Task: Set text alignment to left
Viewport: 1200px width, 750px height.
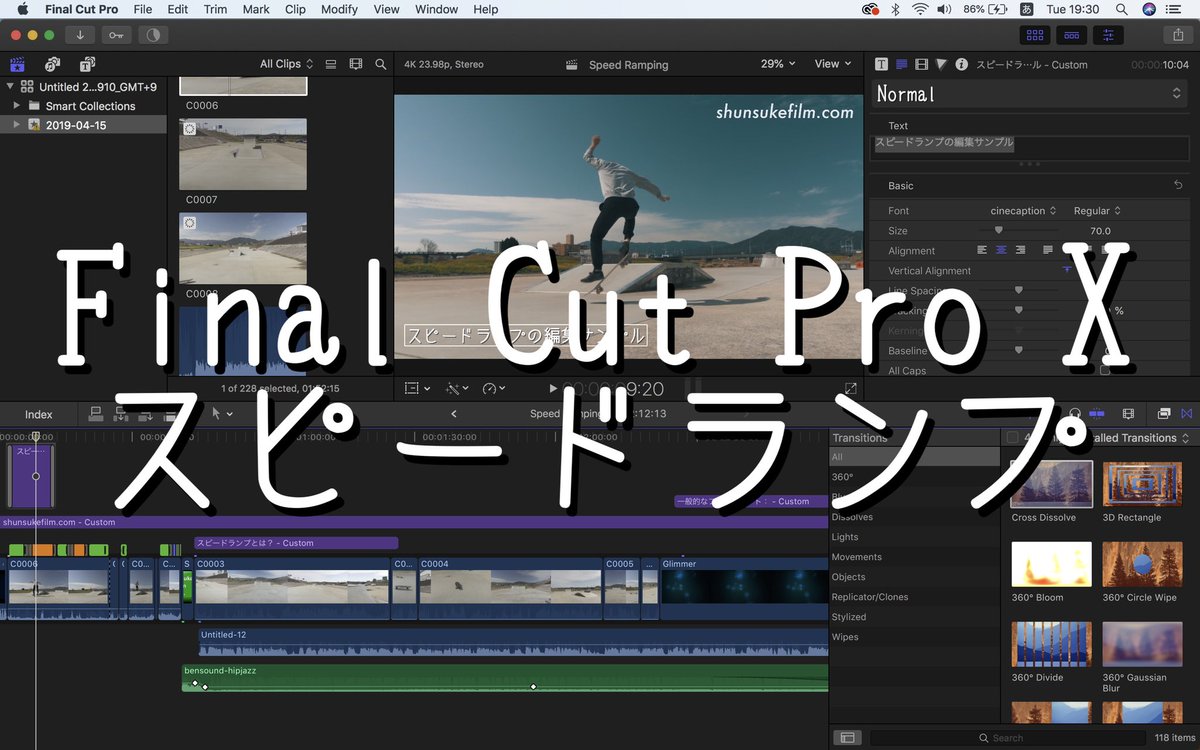Action: tap(982, 250)
